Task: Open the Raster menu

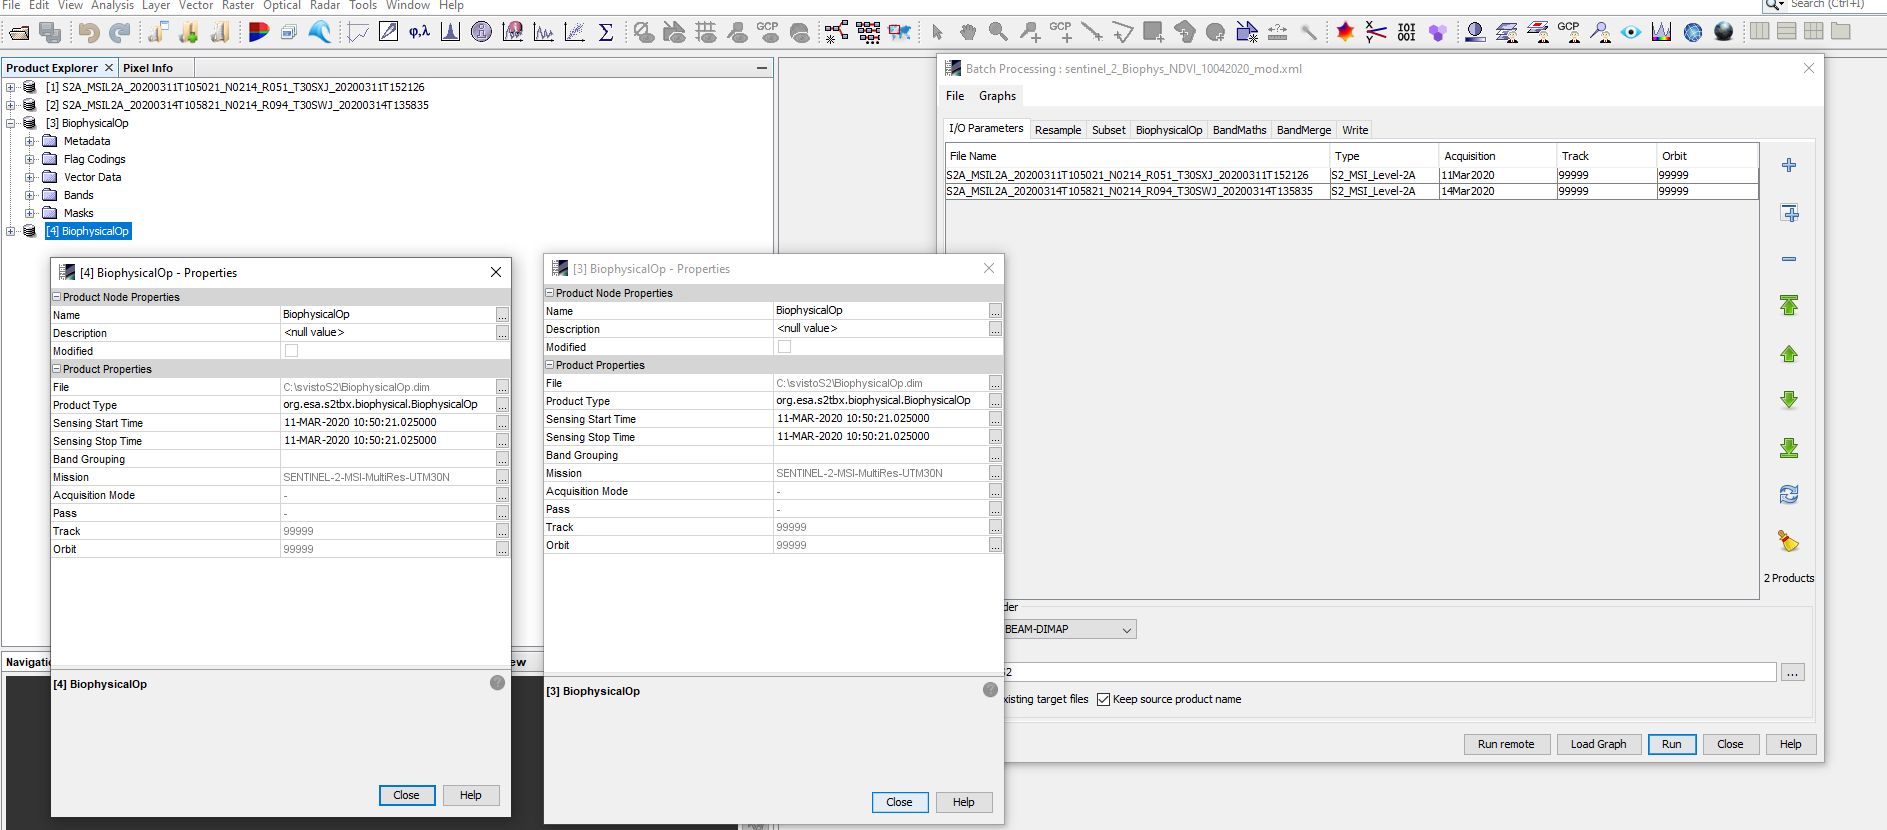Action: point(237,5)
